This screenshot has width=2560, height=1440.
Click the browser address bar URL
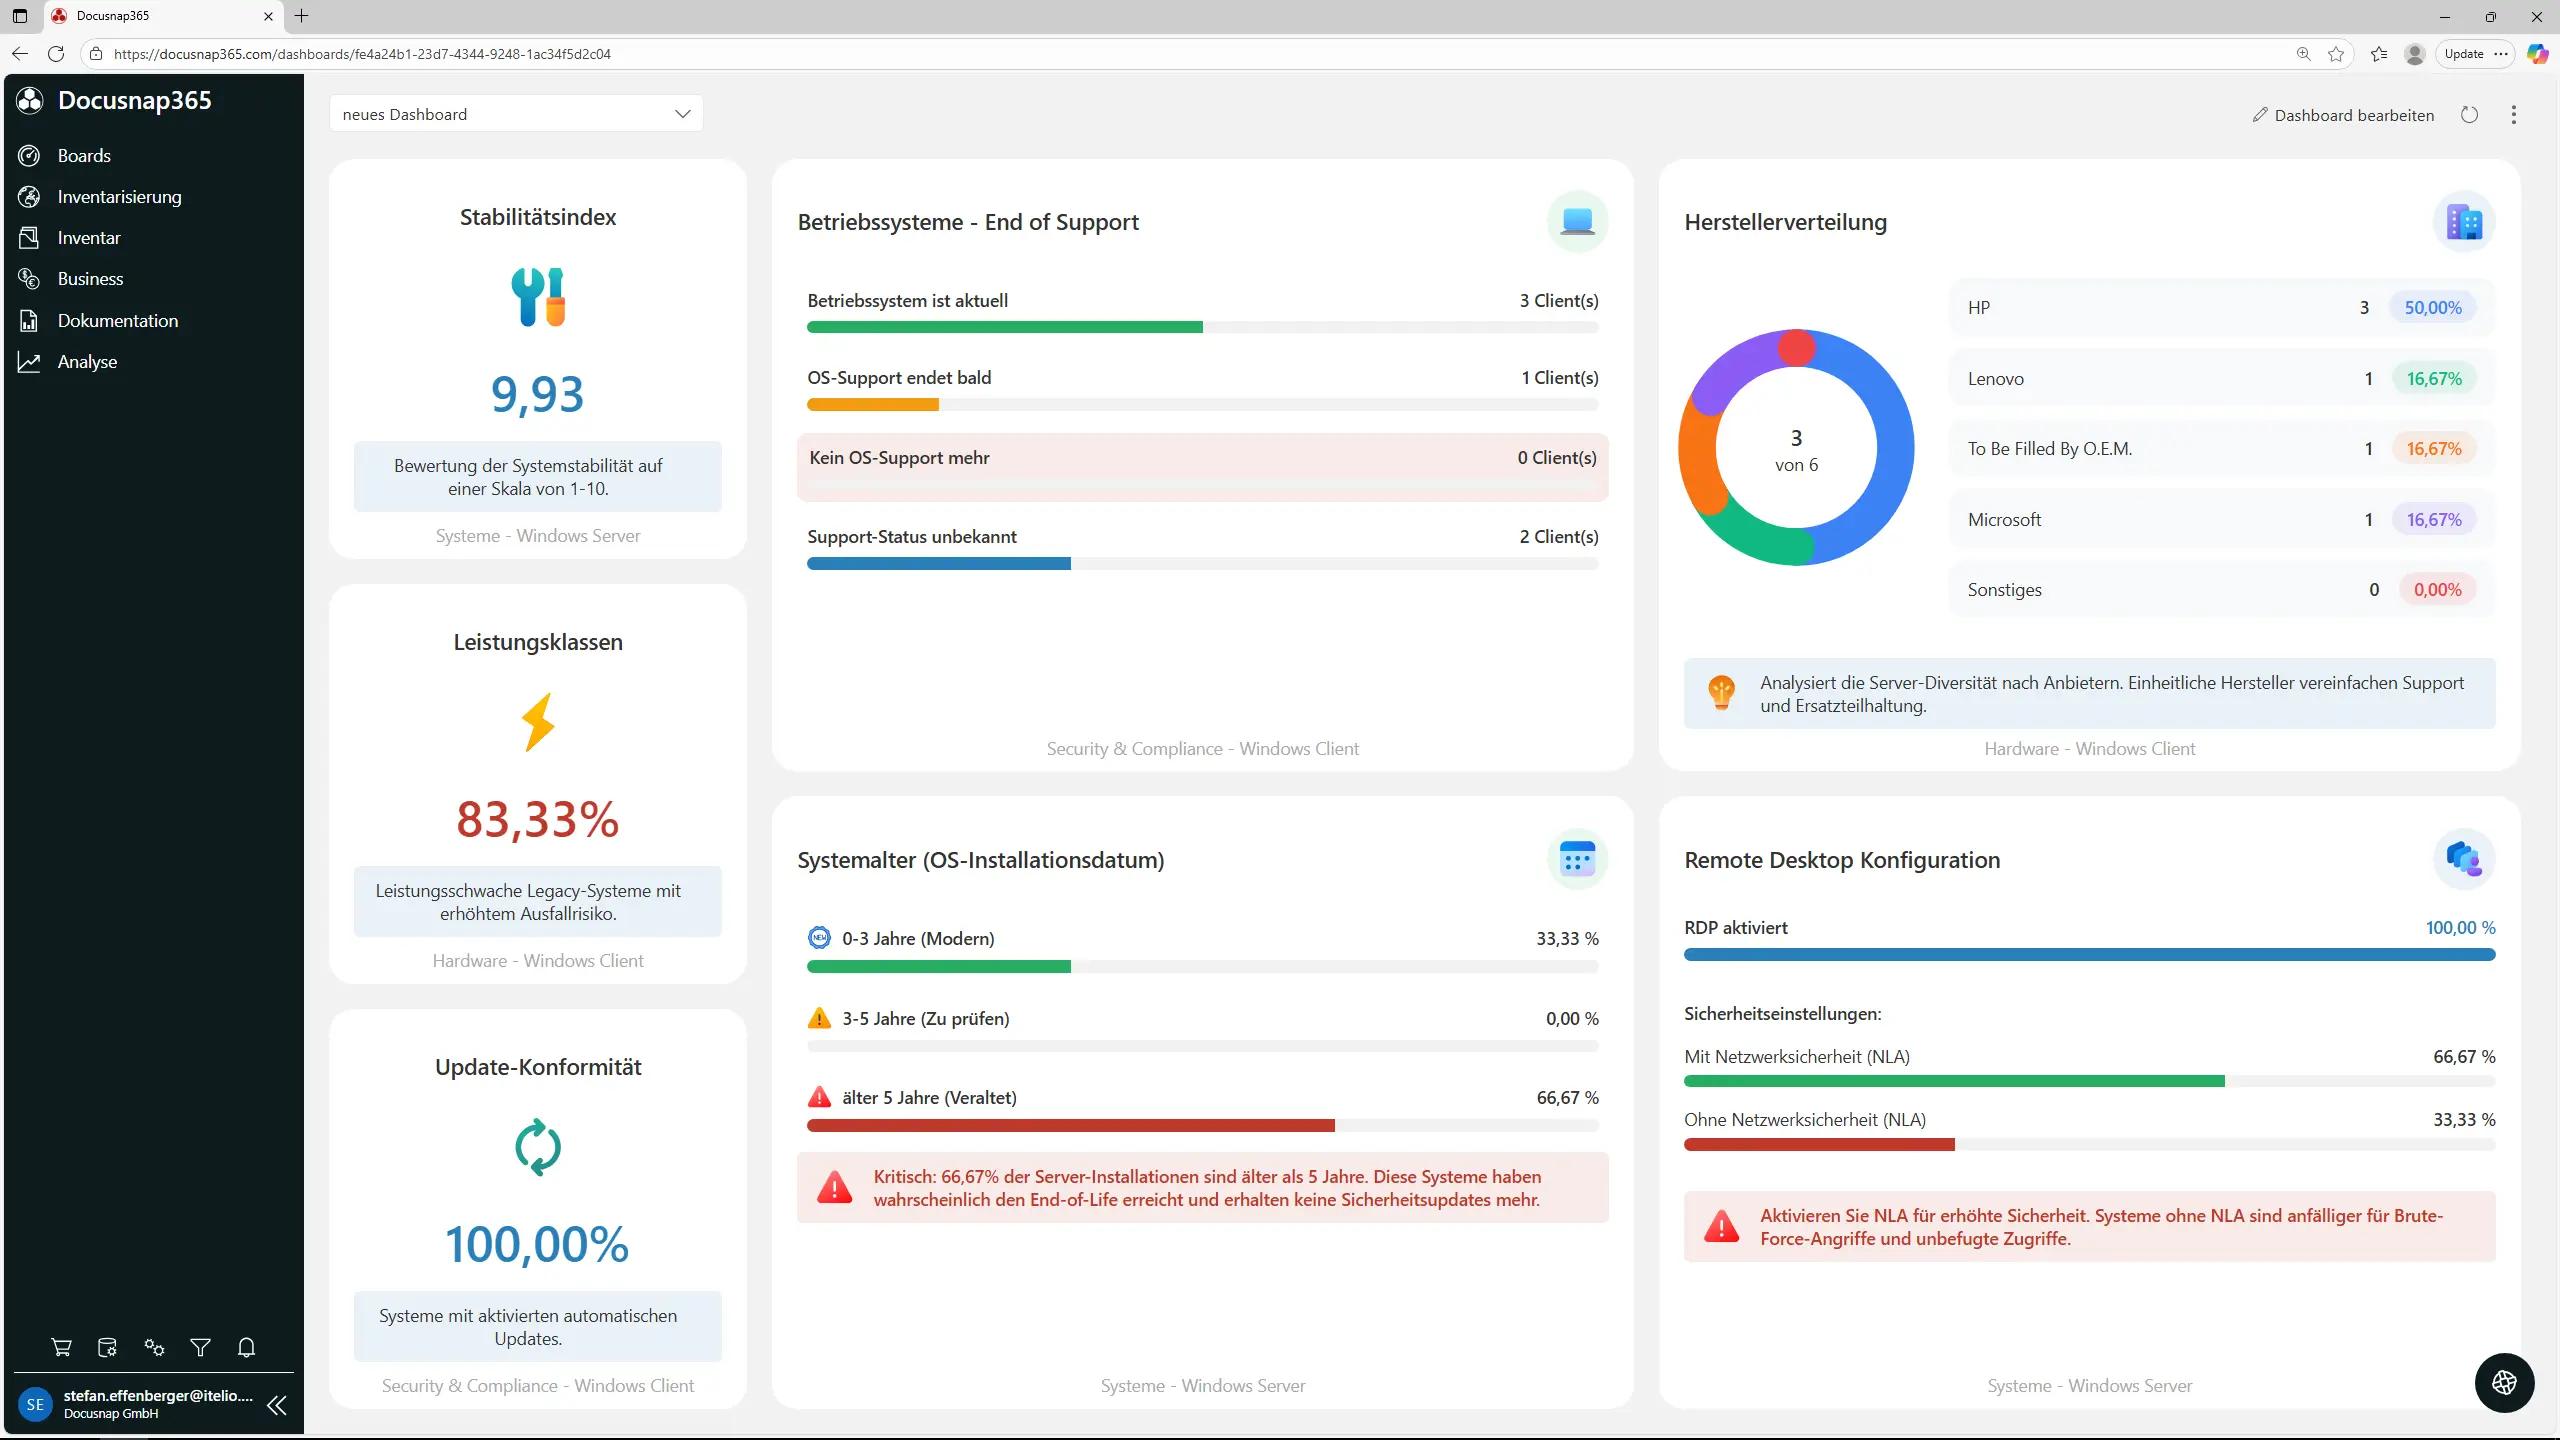[x=362, y=54]
